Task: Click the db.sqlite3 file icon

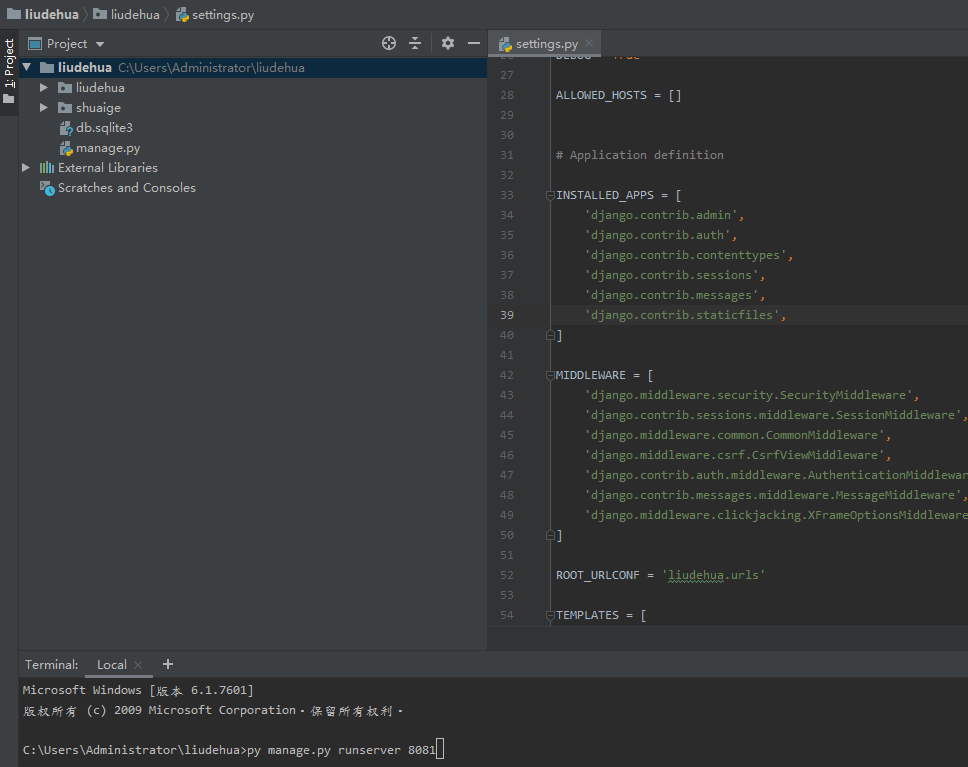Action: pyautogui.click(x=66, y=128)
